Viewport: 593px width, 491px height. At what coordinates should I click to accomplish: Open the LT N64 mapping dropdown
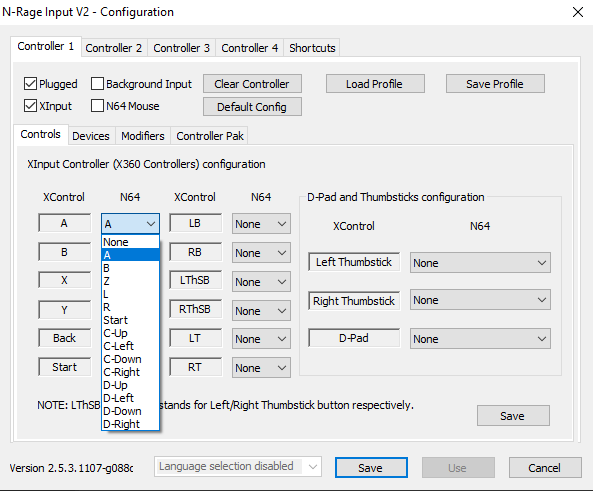[261, 339]
